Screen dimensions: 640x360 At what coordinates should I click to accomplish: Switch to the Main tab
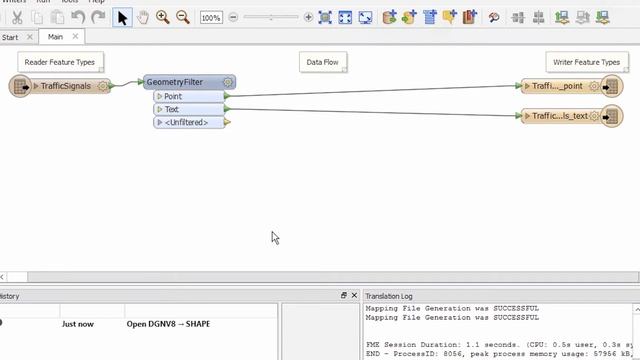tap(55, 37)
